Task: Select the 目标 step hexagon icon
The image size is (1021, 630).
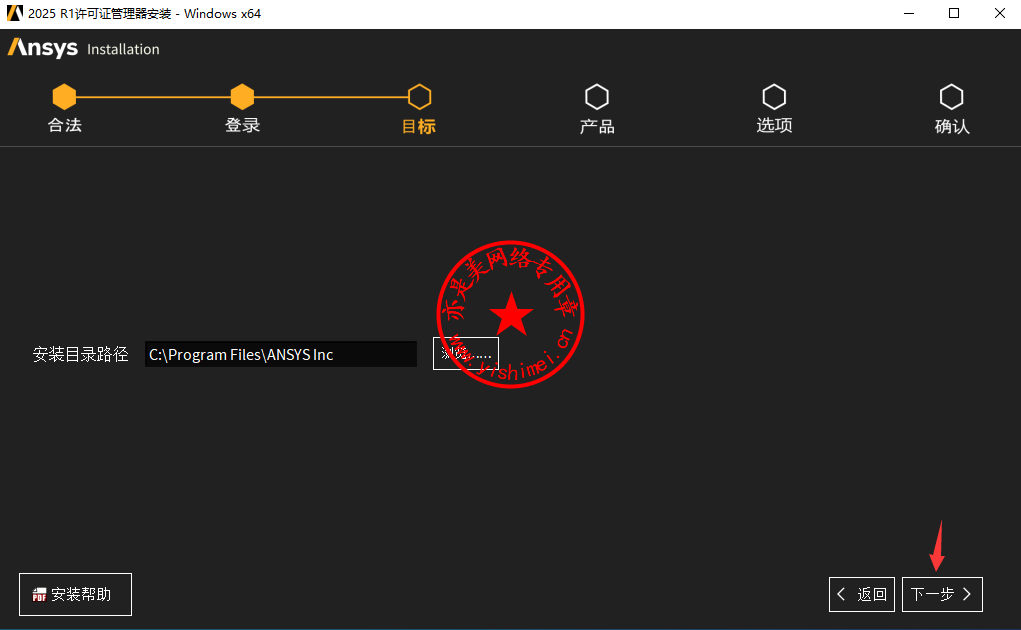Action: pos(419,97)
